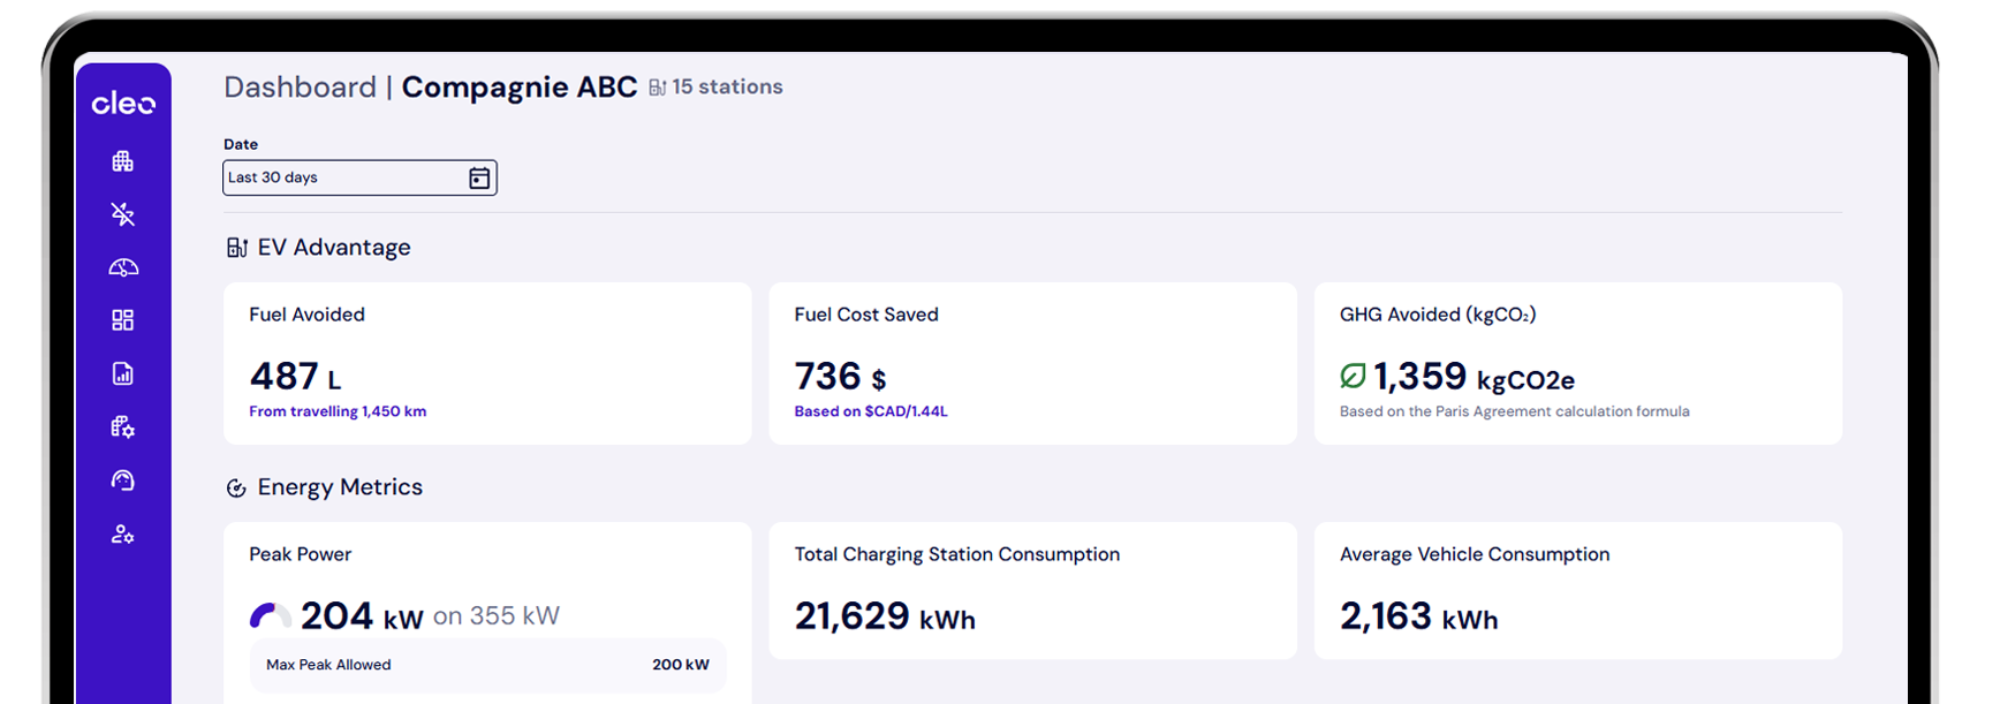Image resolution: width=2000 pixels, height=704 pixels.
Task: Open the user settings icon in sidebar
Action: [123, 534]
